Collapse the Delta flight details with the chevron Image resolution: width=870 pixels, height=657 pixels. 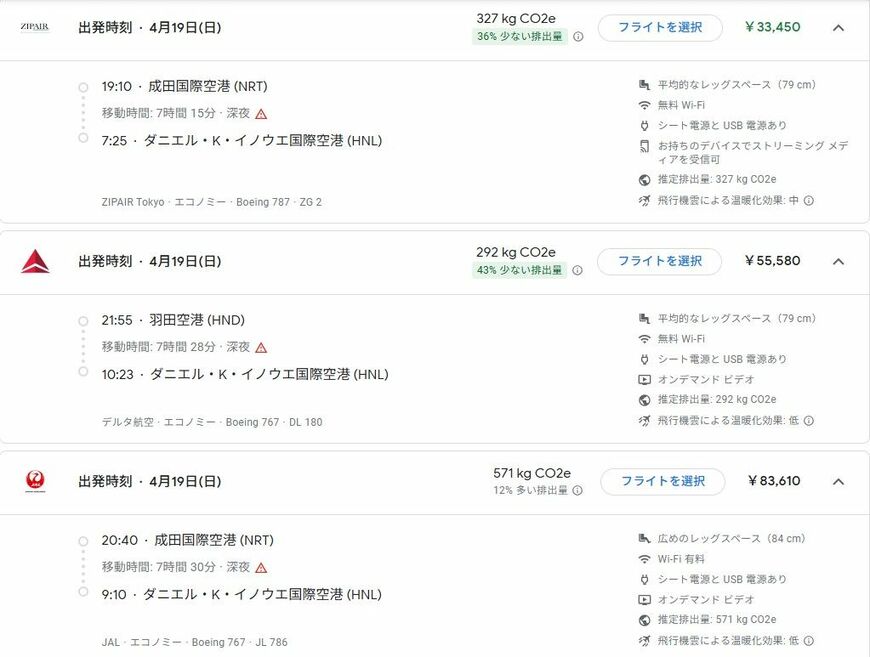(x=838, y=261)
